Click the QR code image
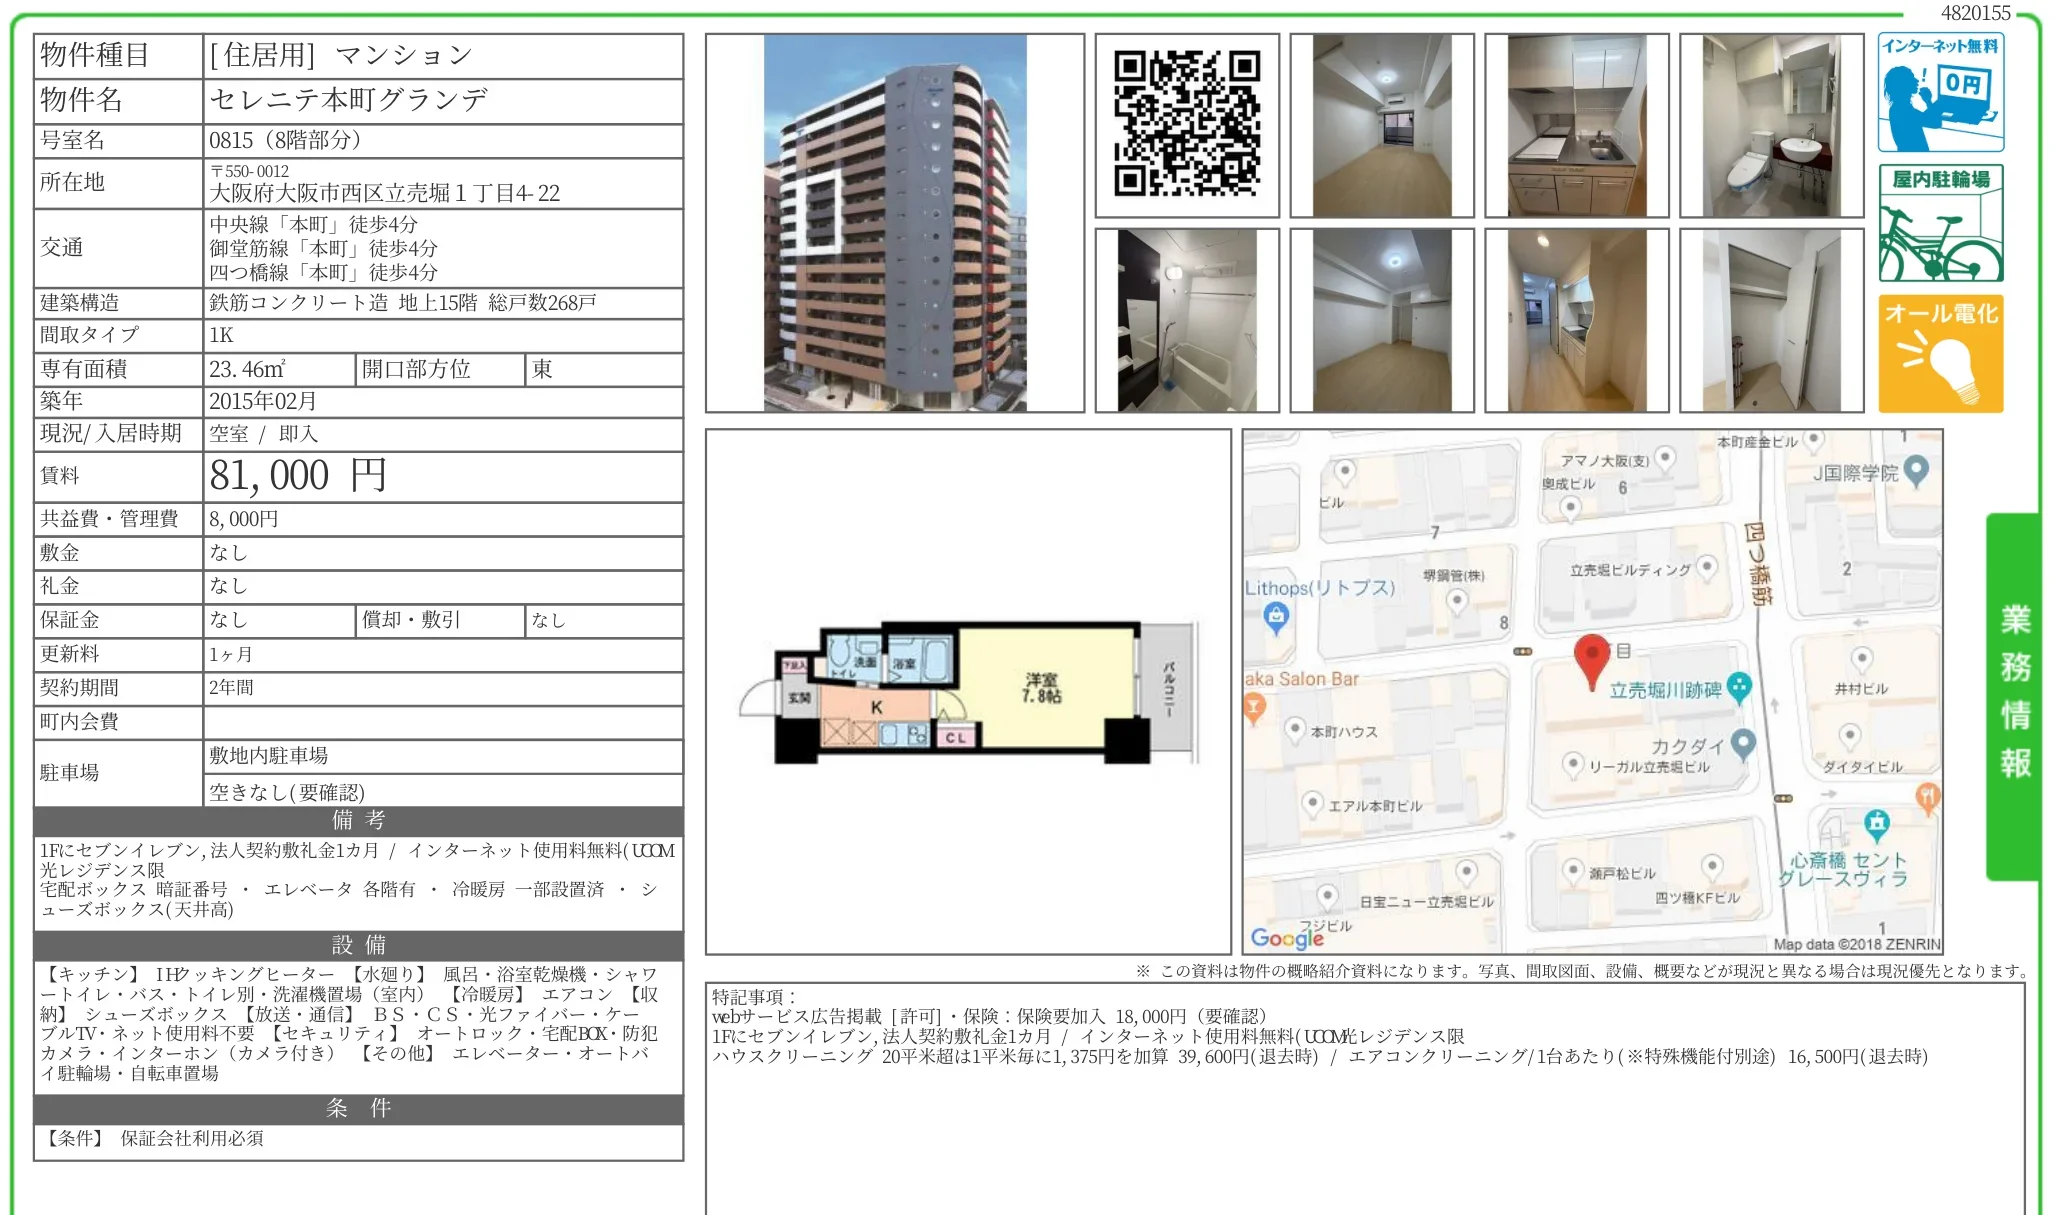Screen dimensions: 2056x1215 coord(1187,125)
